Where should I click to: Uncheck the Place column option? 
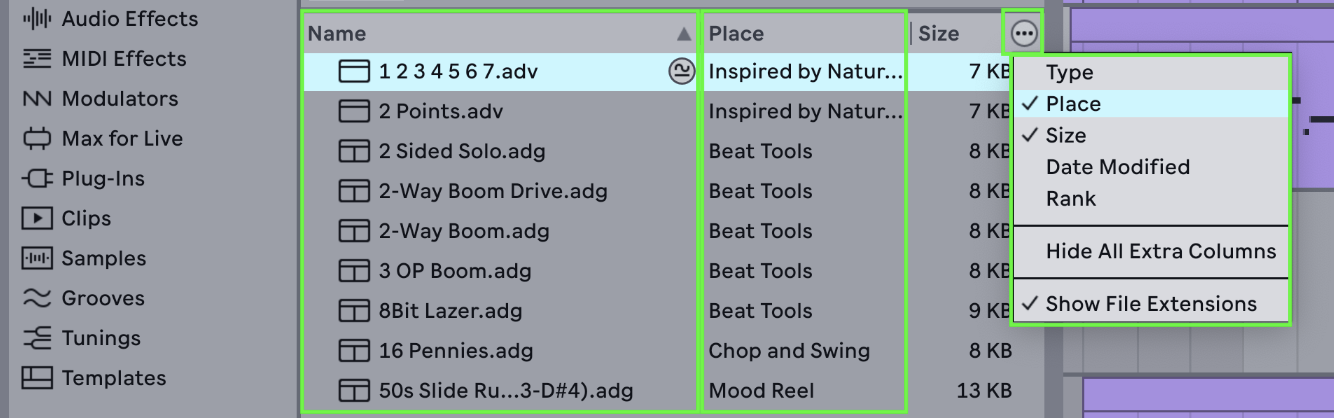point(1073,104)
